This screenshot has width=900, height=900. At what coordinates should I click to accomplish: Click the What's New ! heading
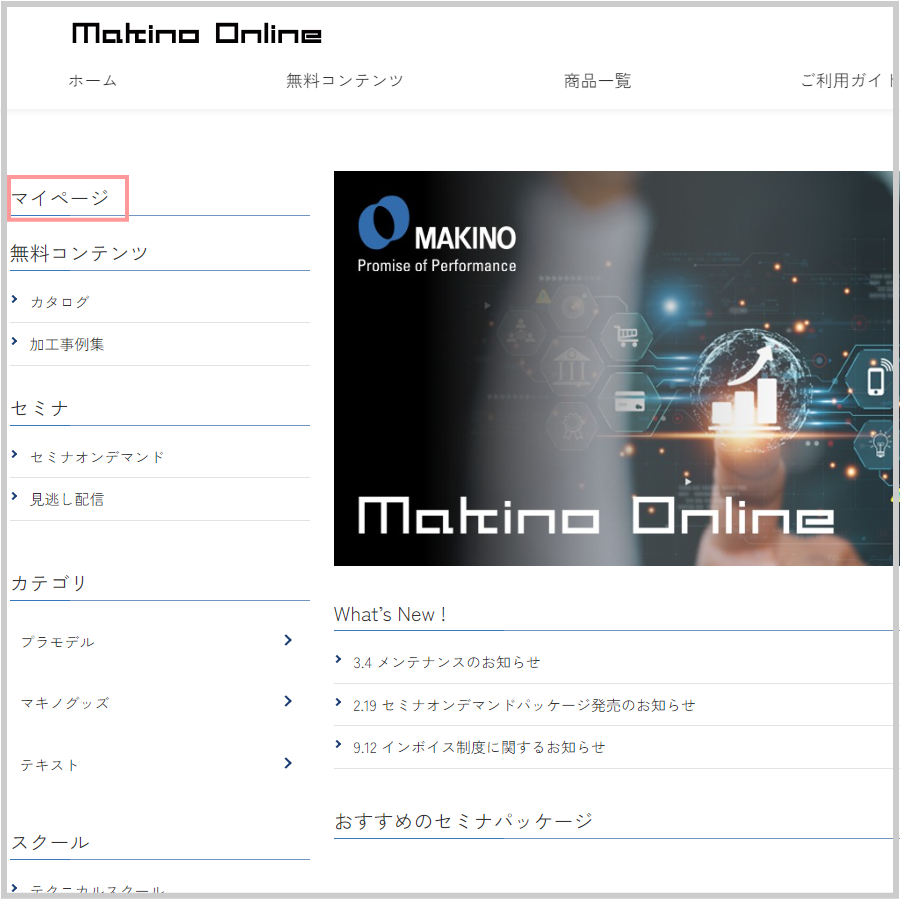point(390,614)
